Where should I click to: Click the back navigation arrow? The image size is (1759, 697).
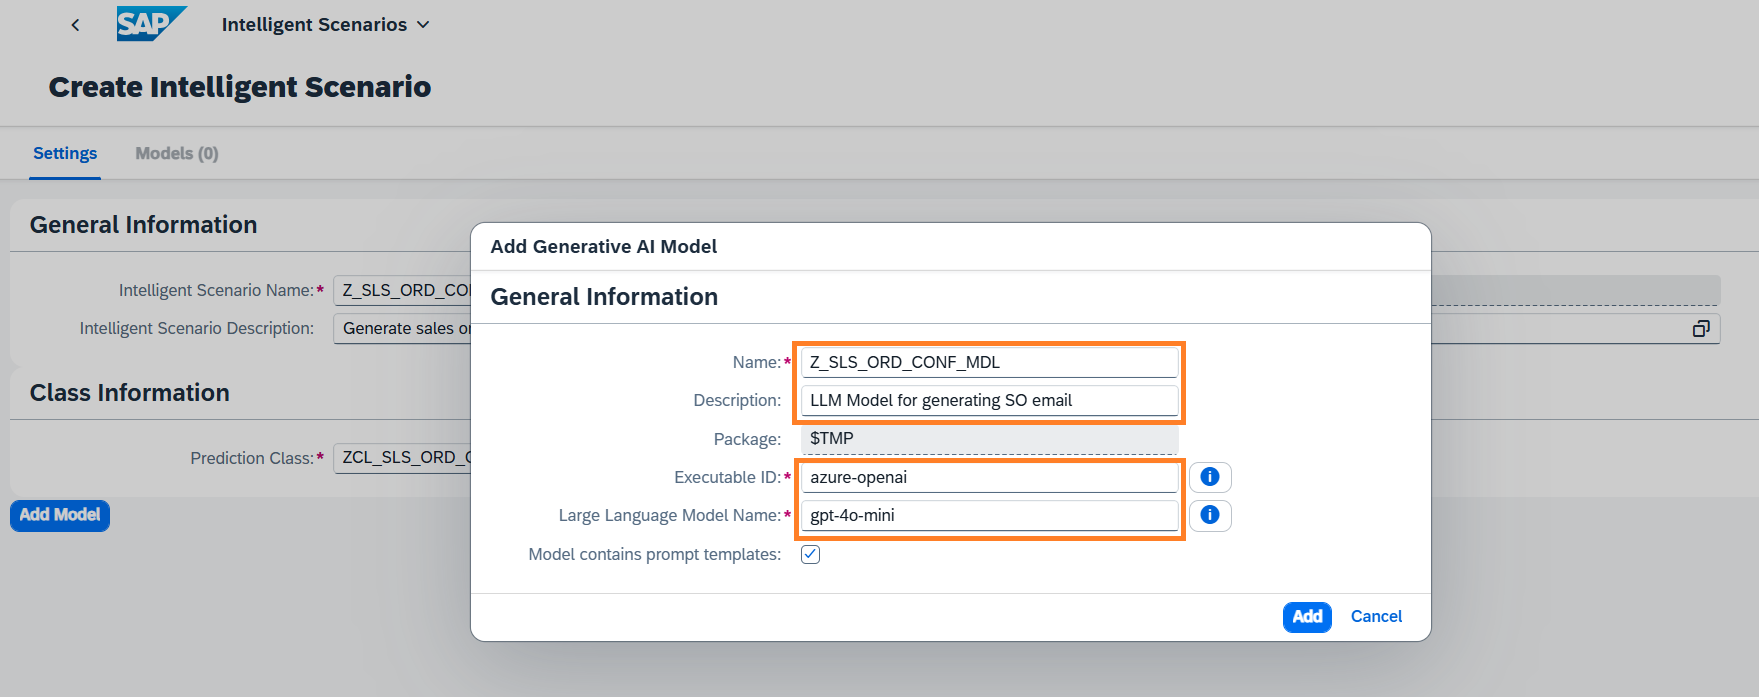tap(75, 25)
